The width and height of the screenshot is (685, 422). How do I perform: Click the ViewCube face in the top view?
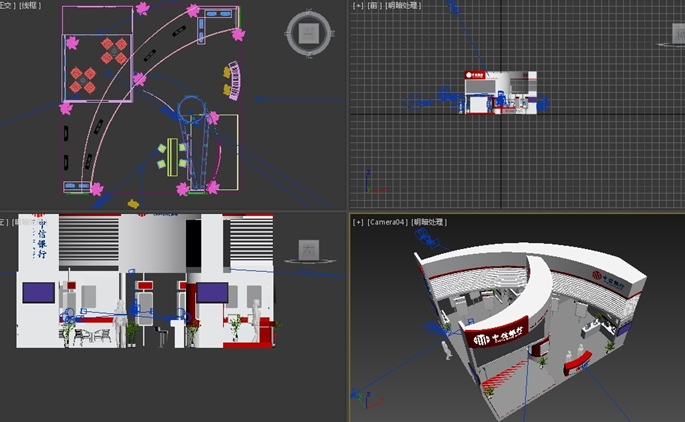(308, 33)
